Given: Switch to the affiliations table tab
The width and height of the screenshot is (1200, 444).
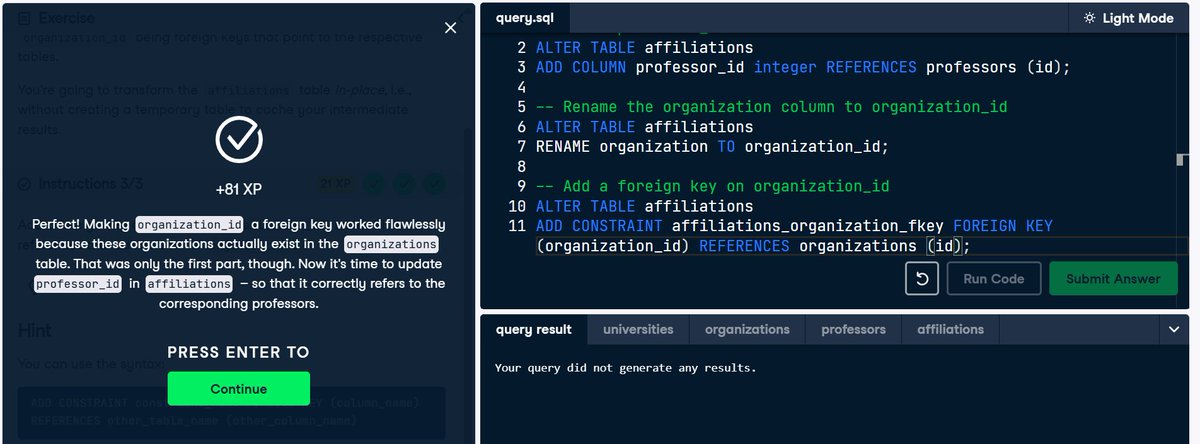Looking at the screenshot, I should point(950,329).
